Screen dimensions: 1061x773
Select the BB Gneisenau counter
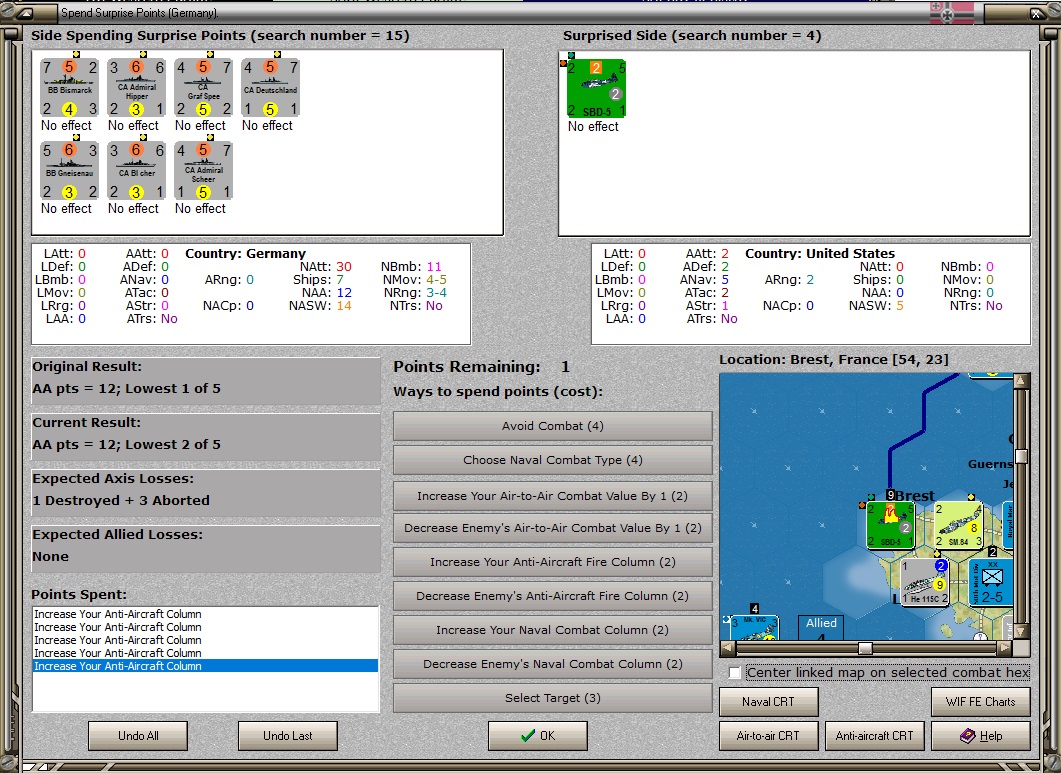67,168
